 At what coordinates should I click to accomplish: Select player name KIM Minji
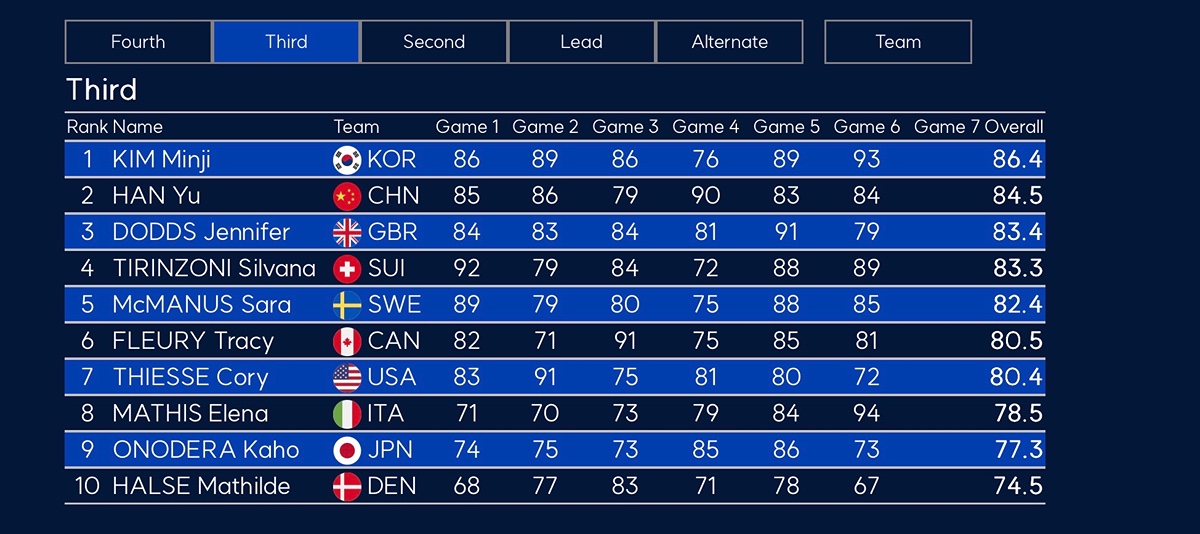coord(161,159)
